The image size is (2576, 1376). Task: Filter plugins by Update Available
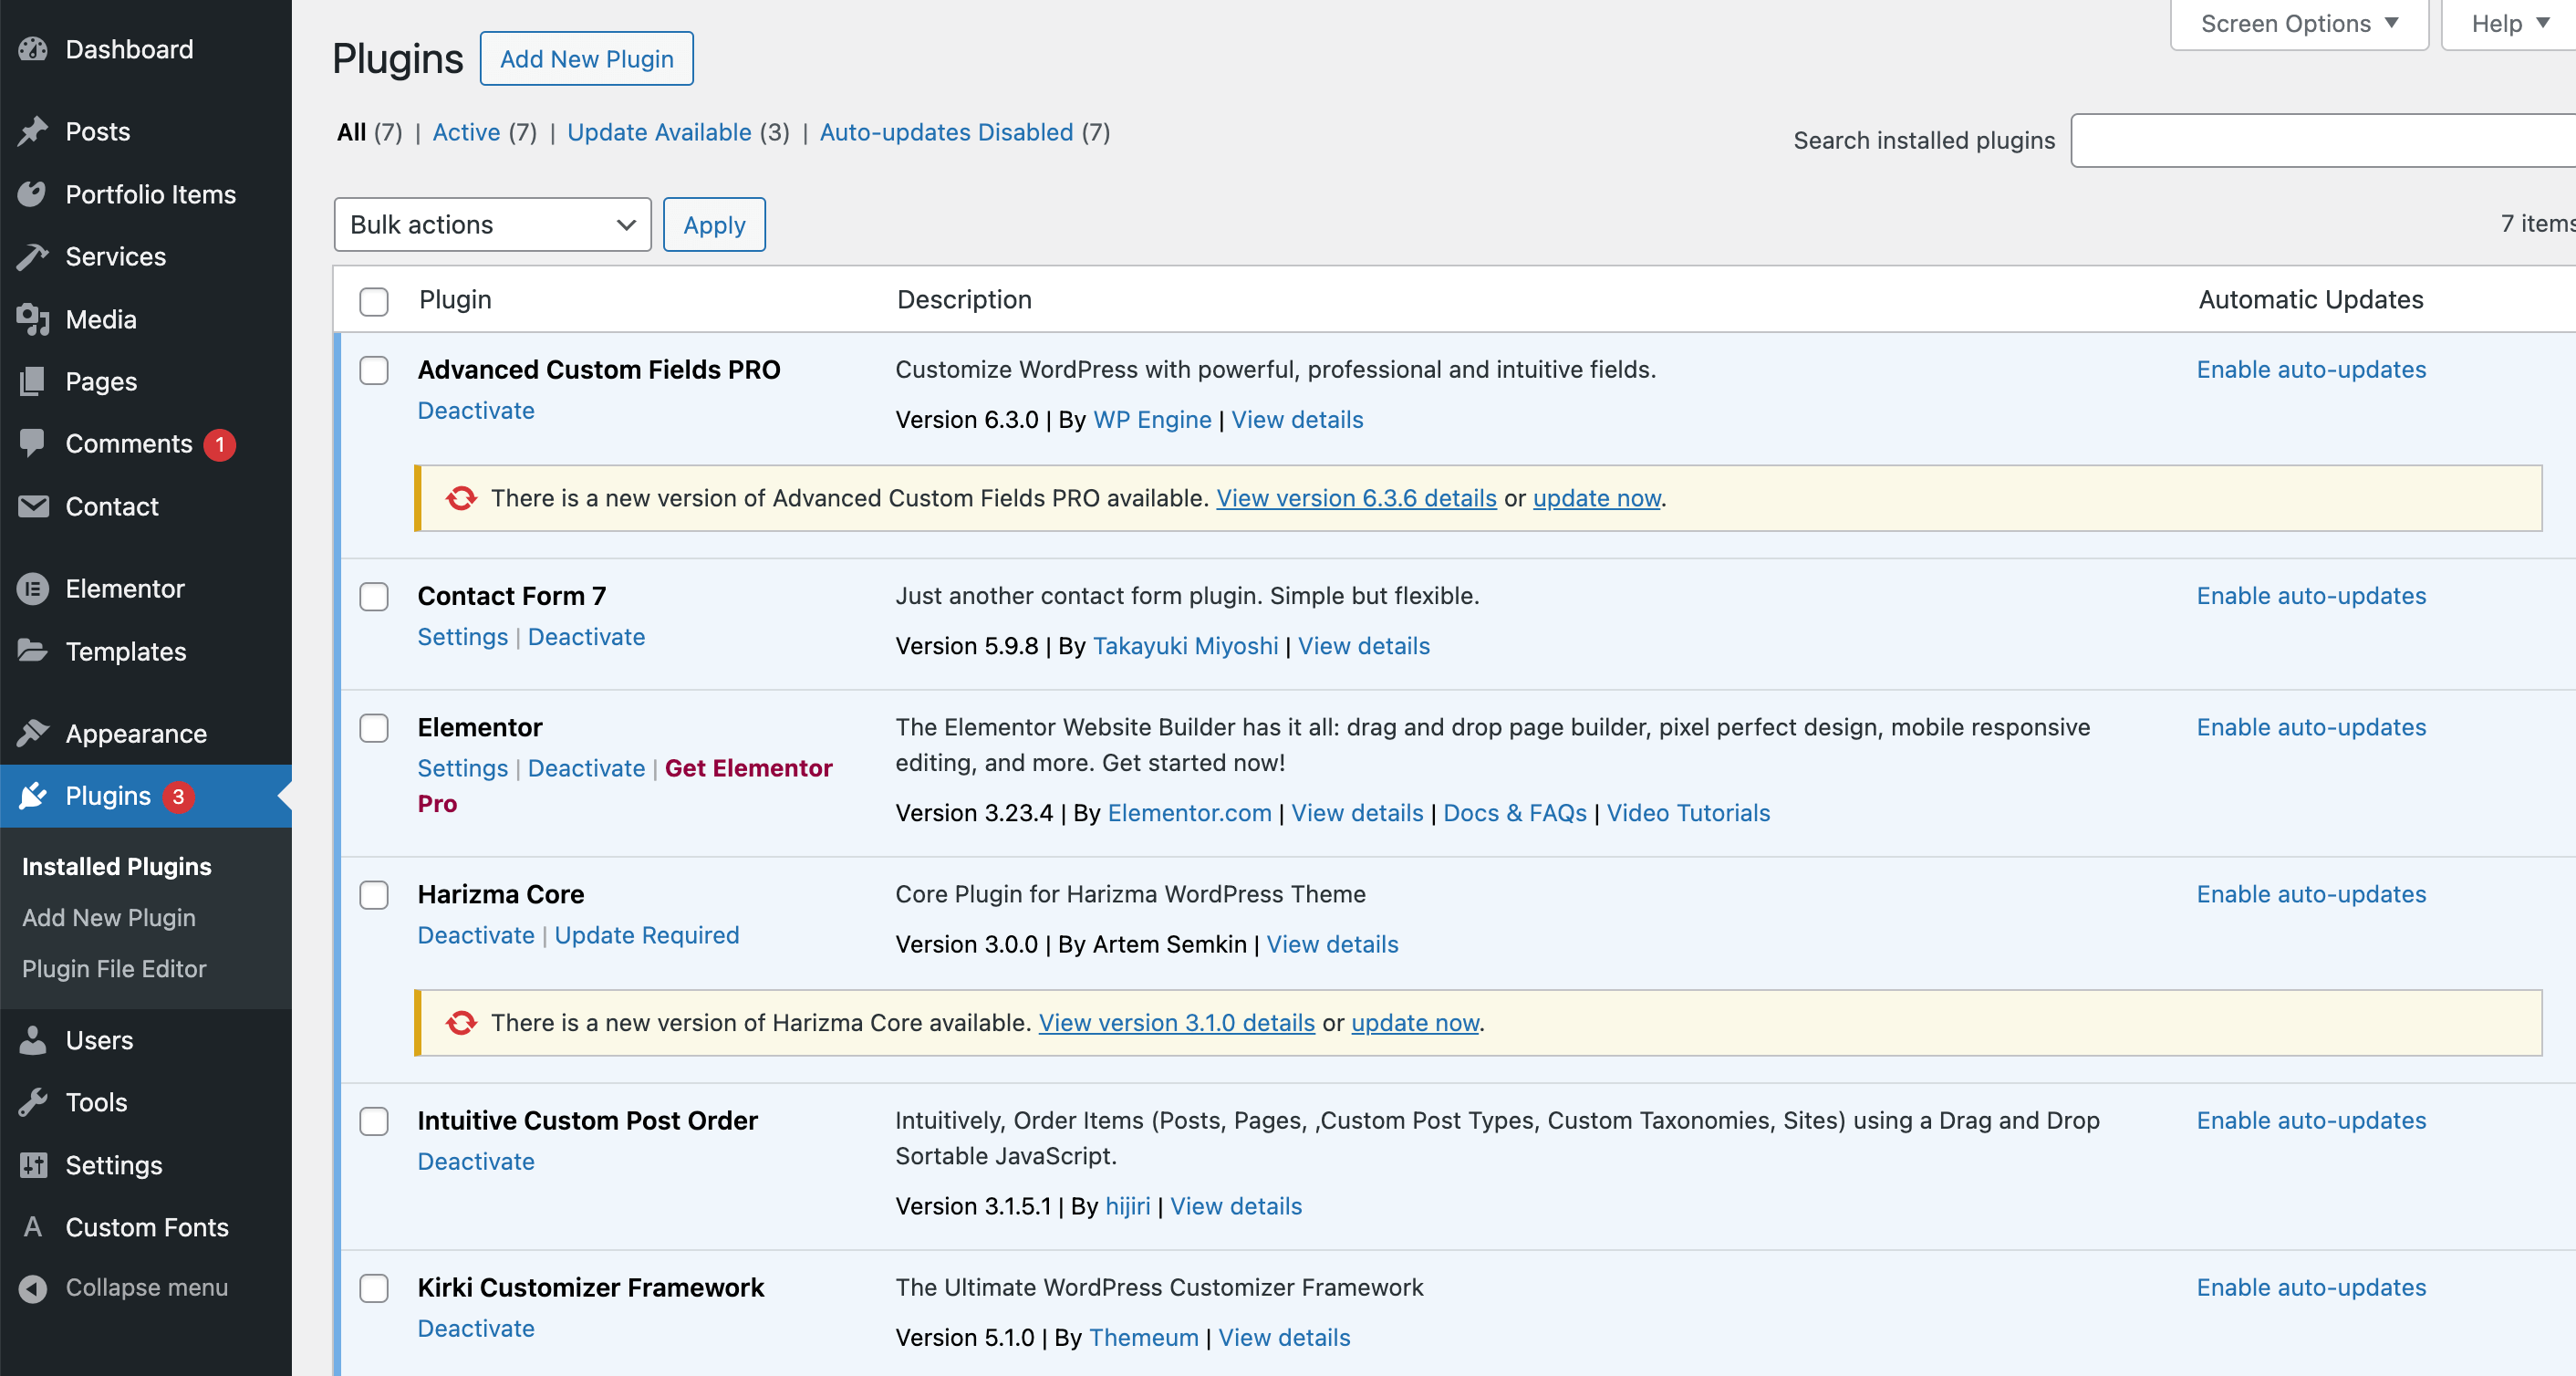tap(659, 132)
